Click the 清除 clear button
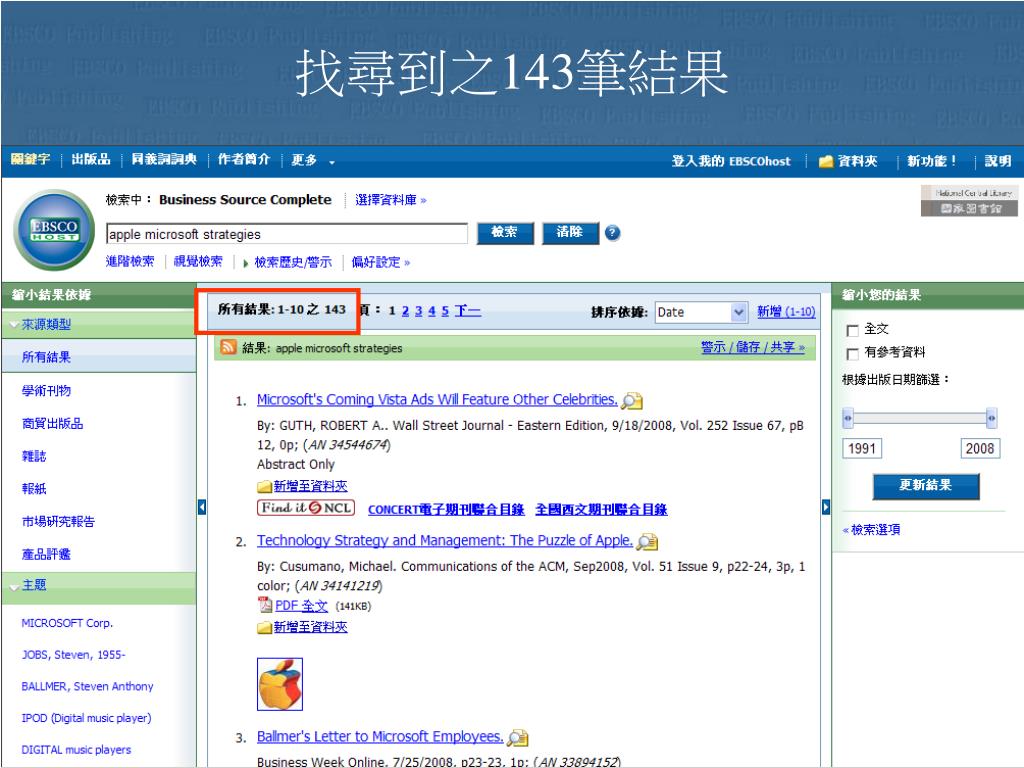This screenshot has width=1024, height=768. (x=570, y=232)
